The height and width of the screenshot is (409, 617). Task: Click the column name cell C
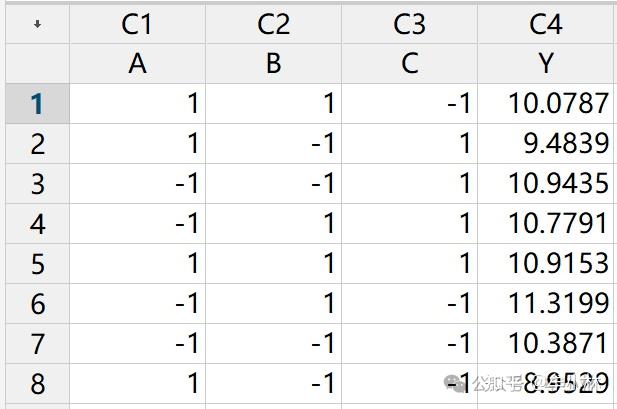pos(409,64)
